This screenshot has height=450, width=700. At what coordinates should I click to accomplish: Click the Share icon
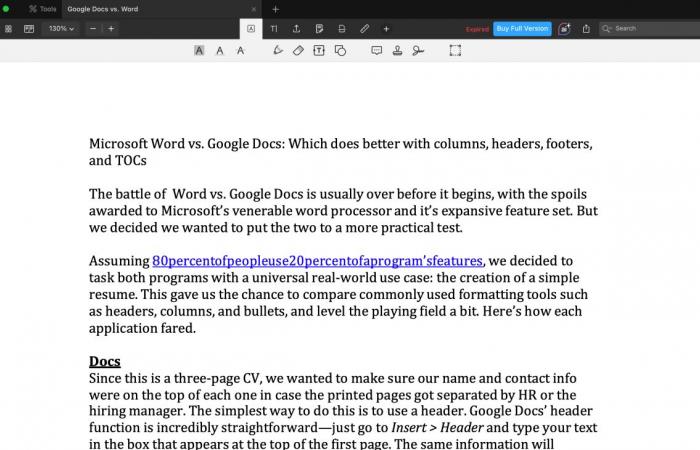point(586,29)
